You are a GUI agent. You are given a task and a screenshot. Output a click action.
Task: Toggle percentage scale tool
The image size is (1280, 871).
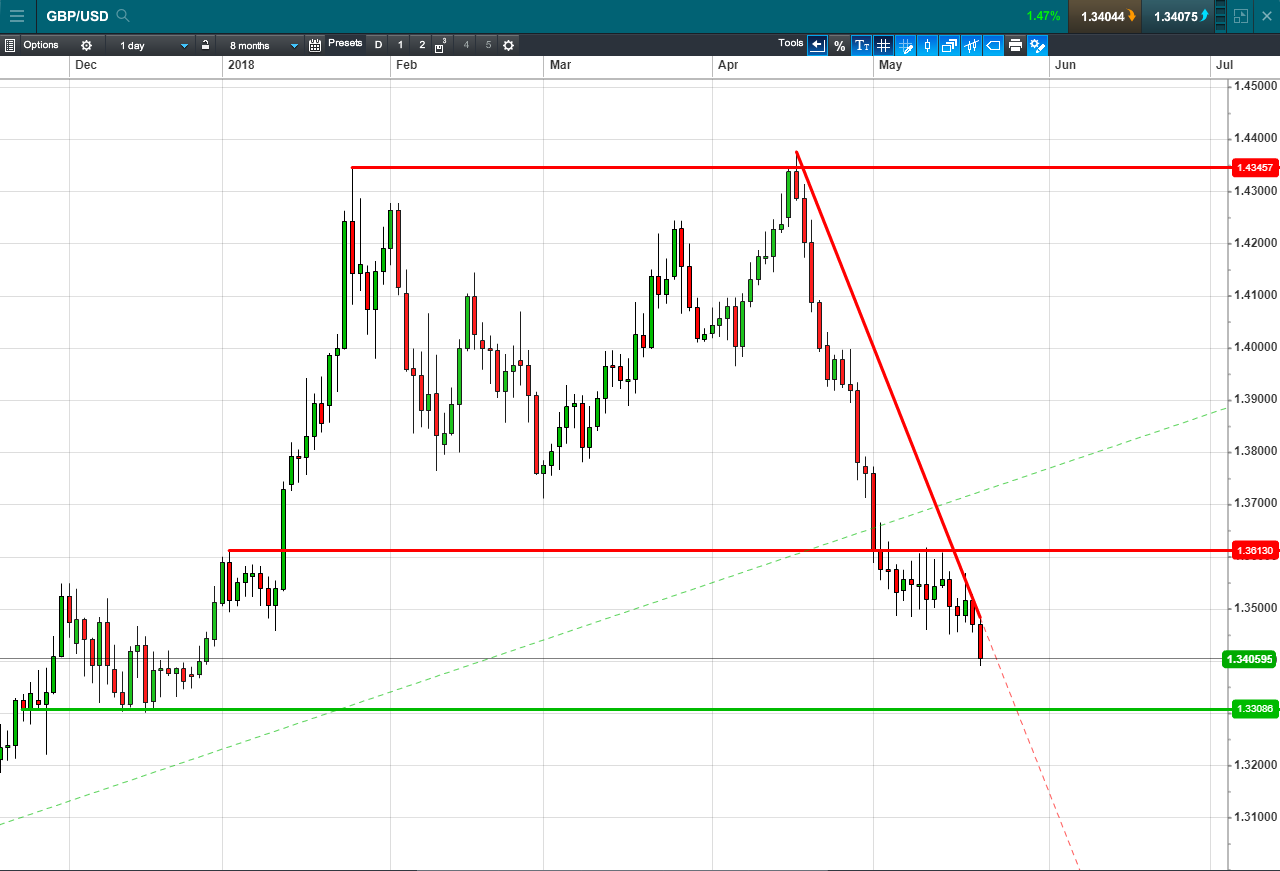(x=839, y=45)
